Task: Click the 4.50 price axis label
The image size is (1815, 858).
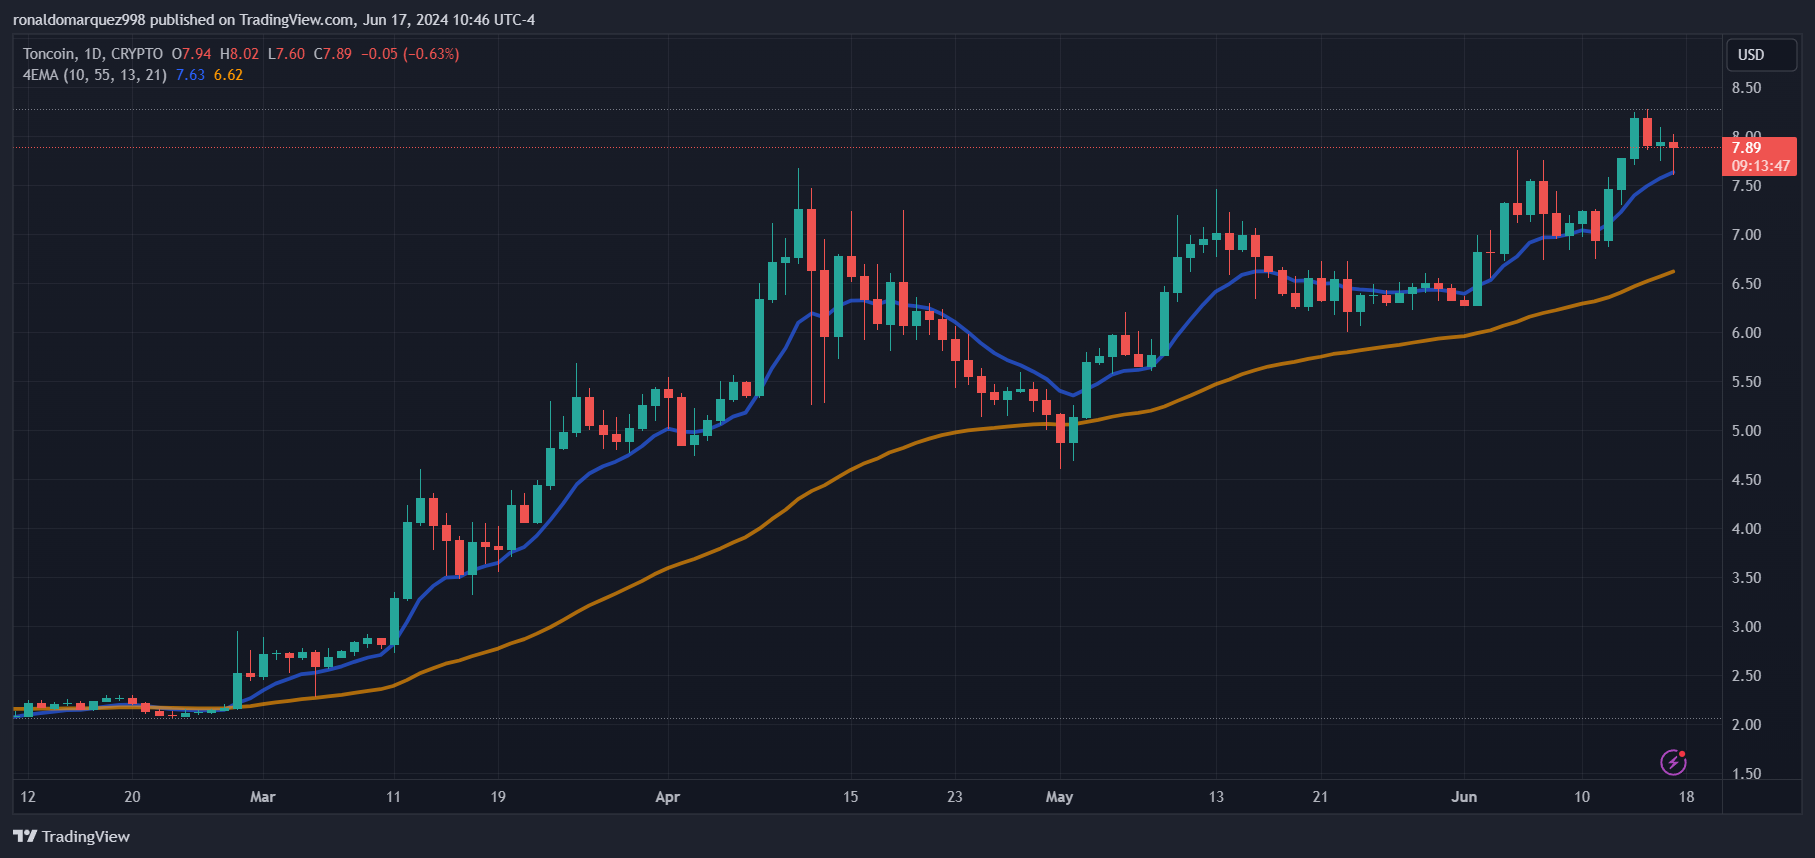Action: 1746,480
